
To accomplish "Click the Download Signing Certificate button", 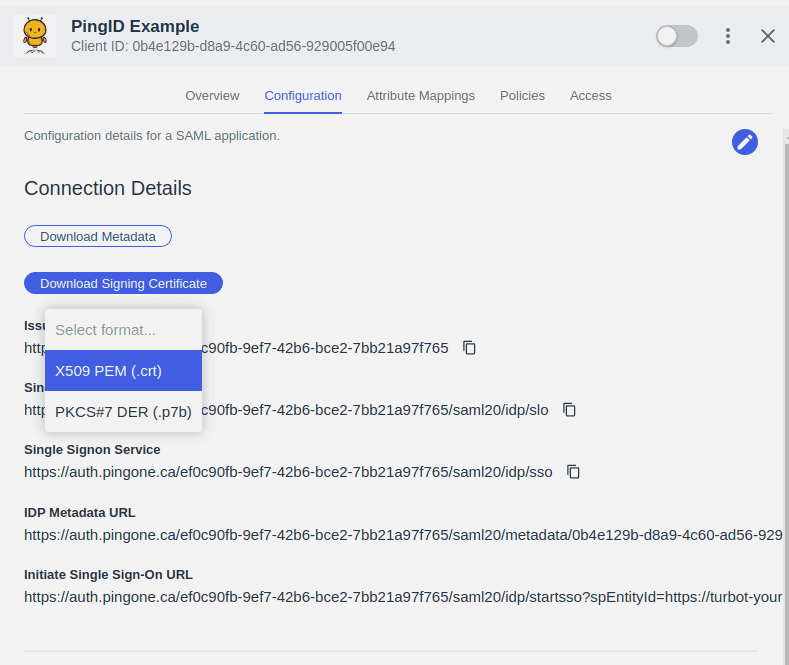I will coord(123,283).
